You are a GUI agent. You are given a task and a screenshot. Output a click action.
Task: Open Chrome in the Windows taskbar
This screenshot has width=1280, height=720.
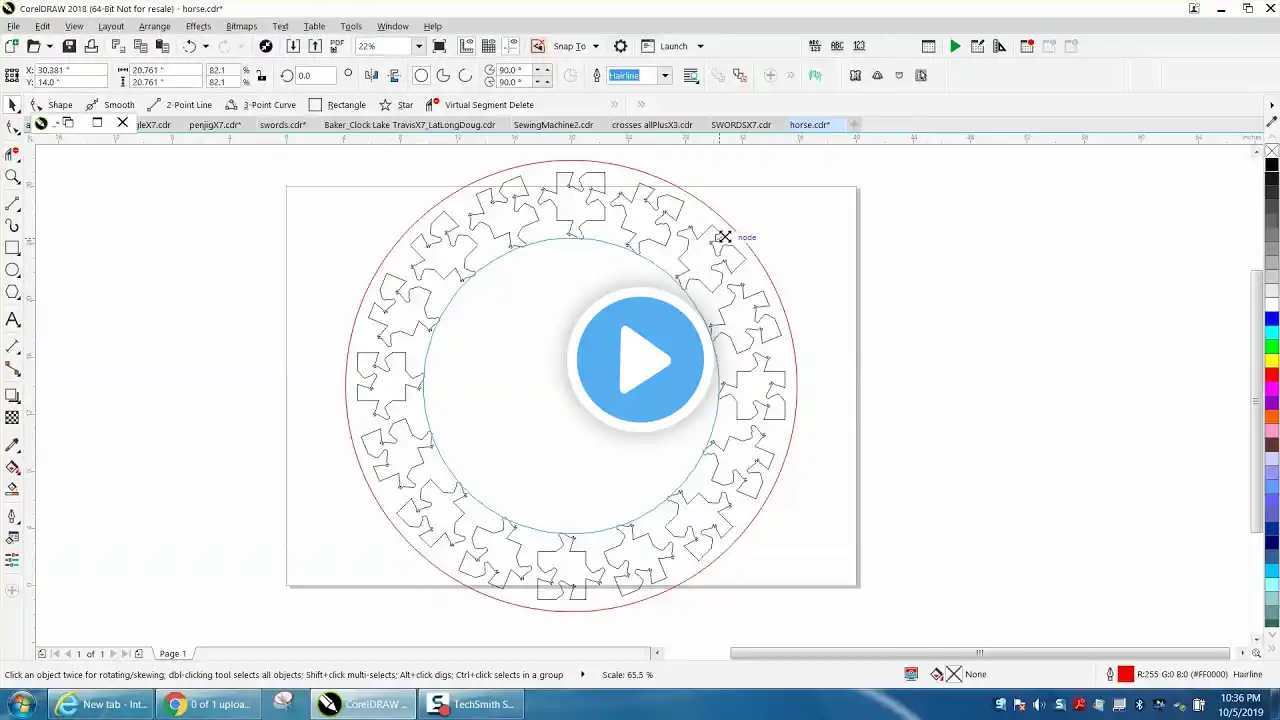(211, 704)
